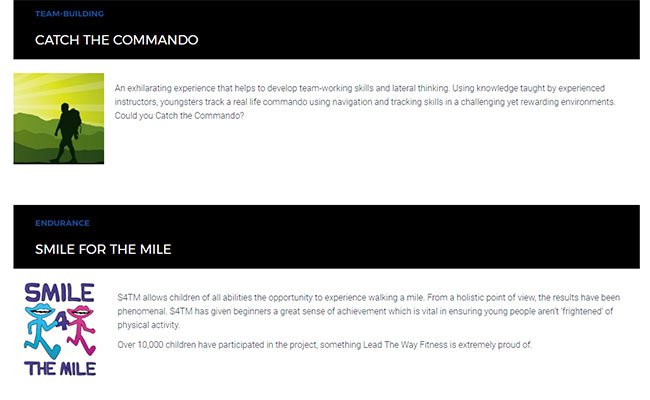This screenshot has height=400, width=650.
Task: Click THE MILE text in the logo
Action: (x=60, y=368)
